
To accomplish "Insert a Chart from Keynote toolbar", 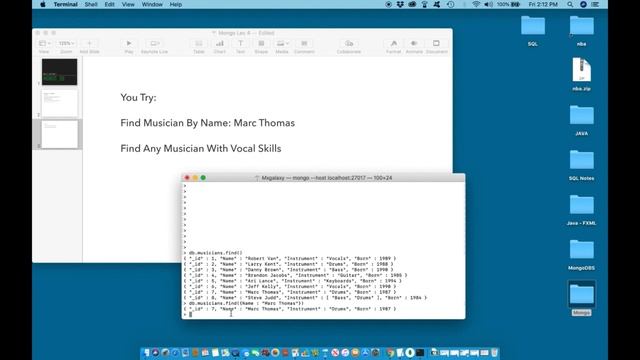I will [x=220, y=44].
